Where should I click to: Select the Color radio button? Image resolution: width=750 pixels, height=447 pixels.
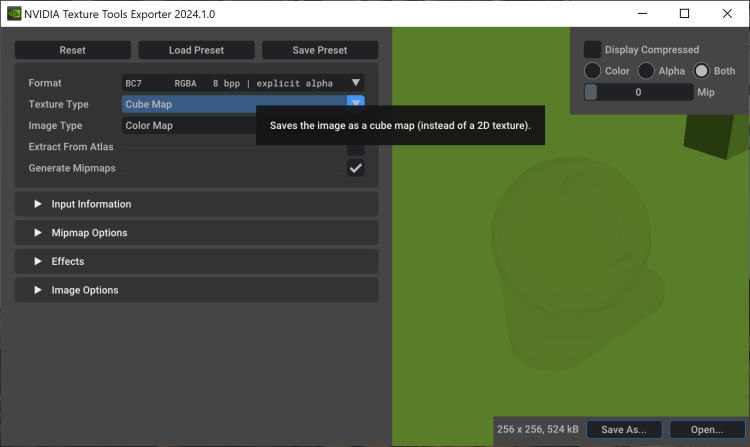[592, 71]
